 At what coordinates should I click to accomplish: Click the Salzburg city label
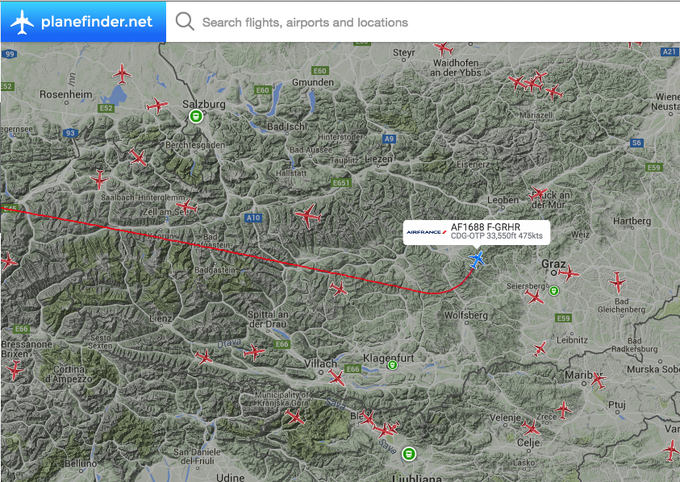tap(204, 104)
